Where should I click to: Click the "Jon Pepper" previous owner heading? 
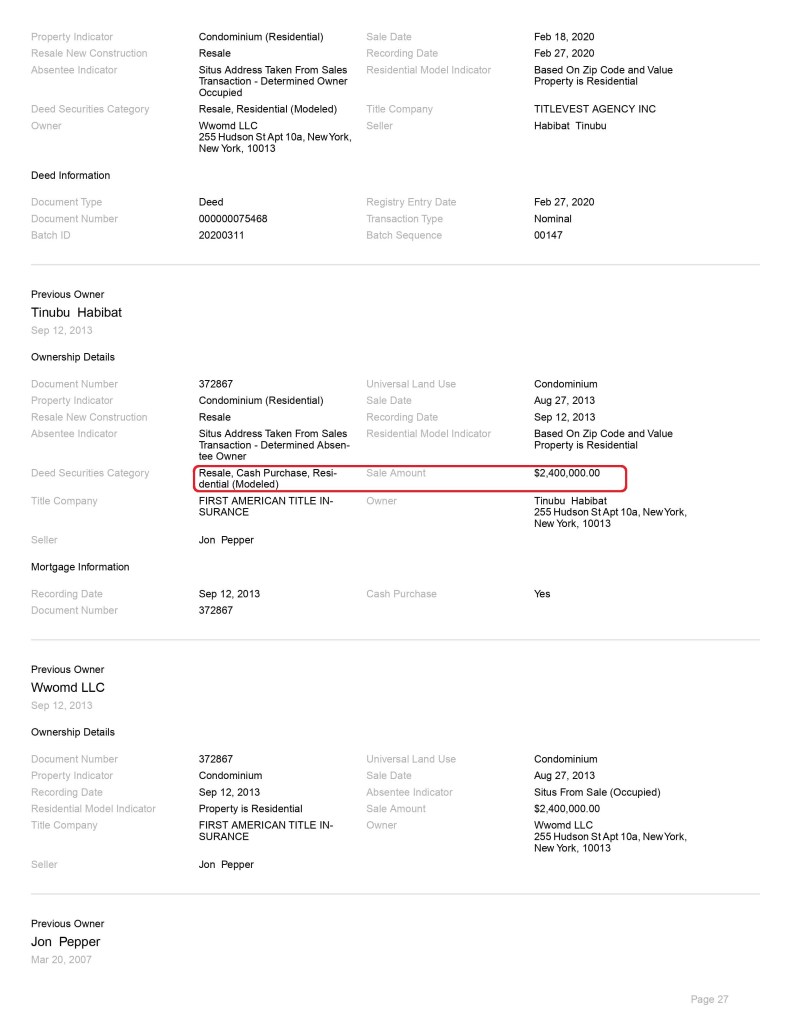[65, 941]
